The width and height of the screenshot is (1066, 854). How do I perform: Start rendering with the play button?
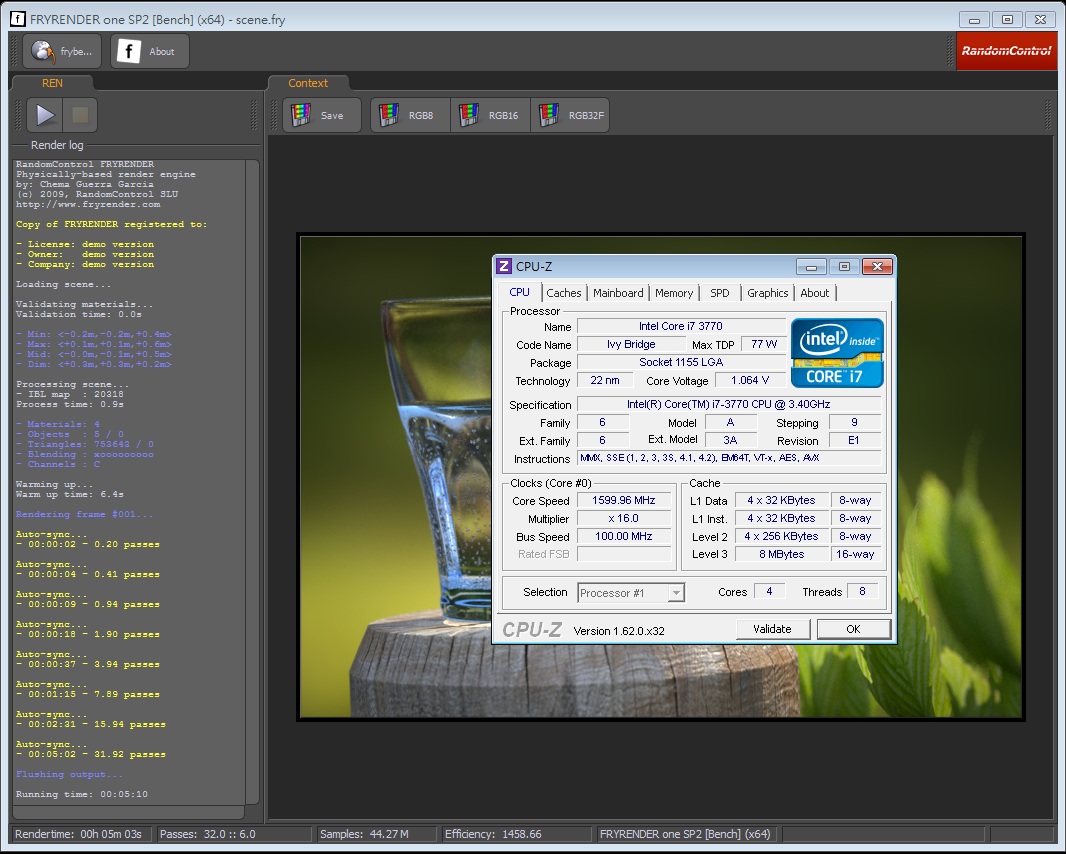[45, 115]
